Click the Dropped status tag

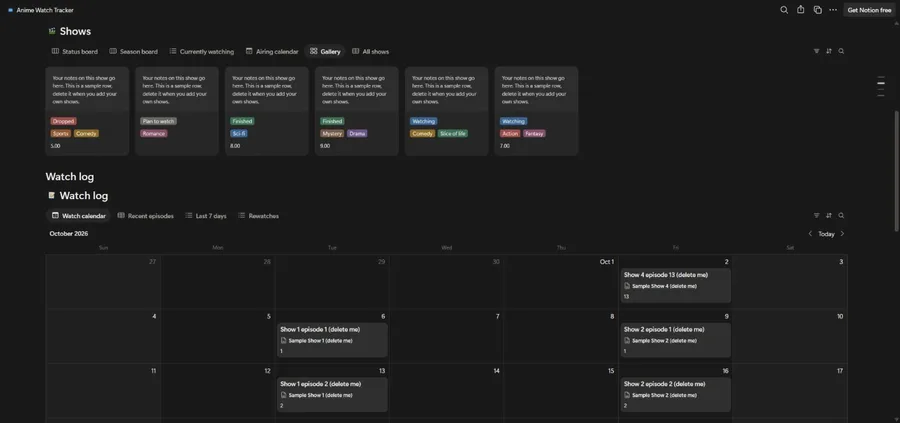tap(63, 121)
